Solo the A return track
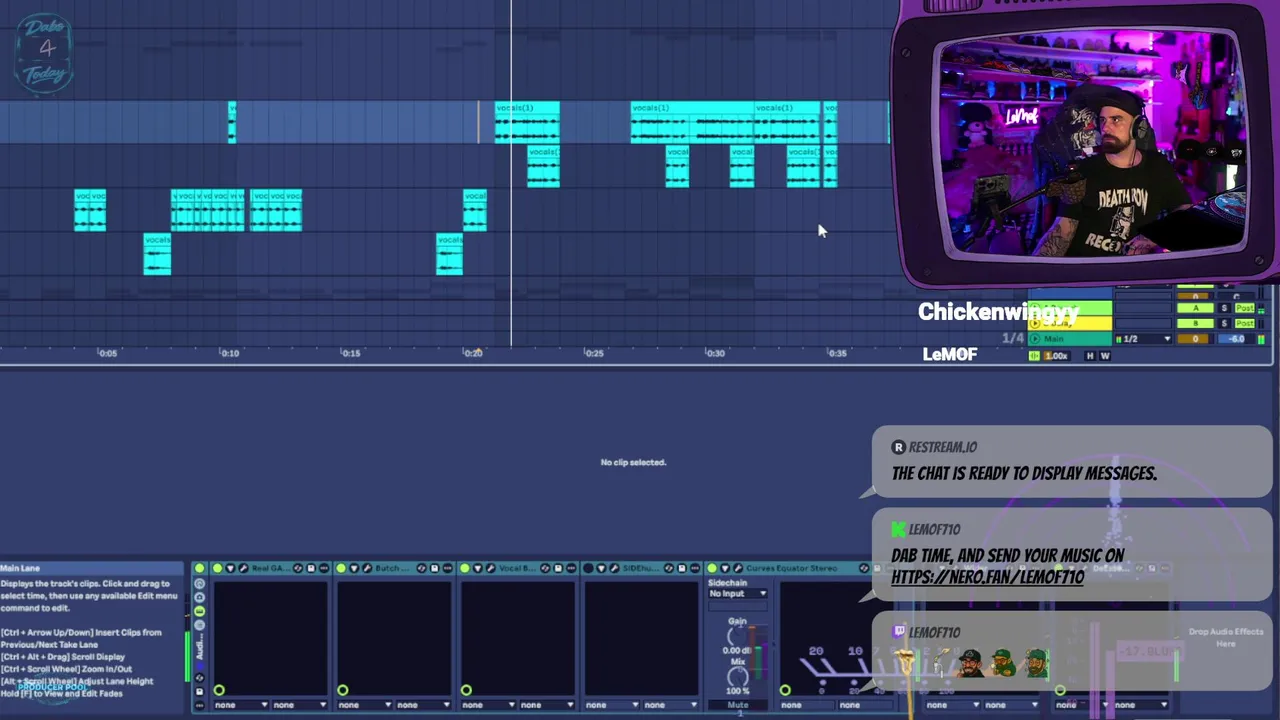 [x=1224, y=308]
